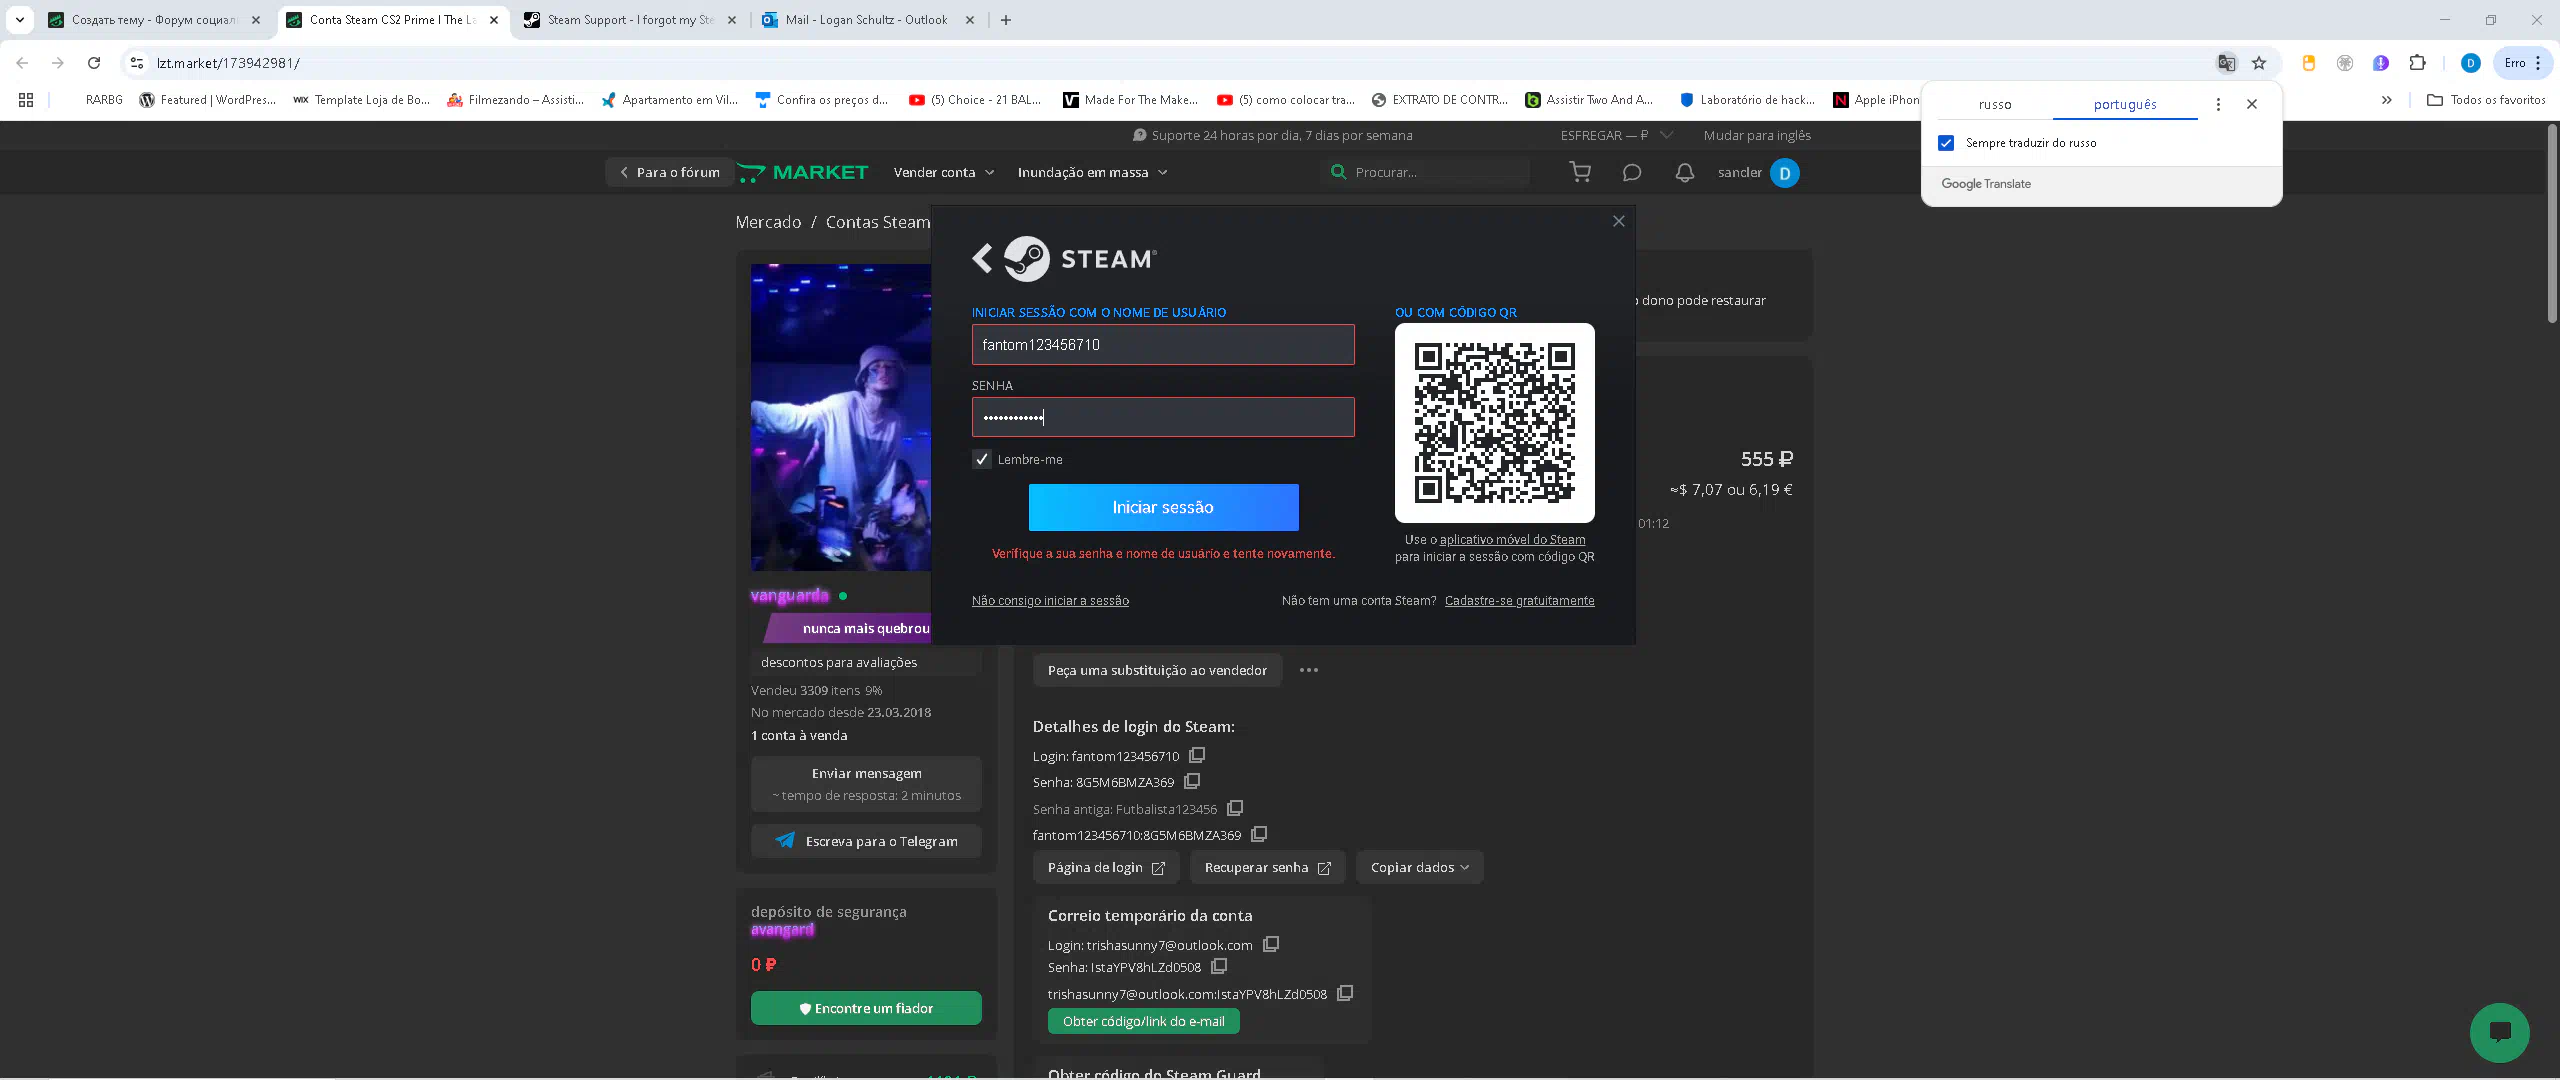Click the Contas Steam breadcrumb
The height and width of the screenshot is (1080, 2560).
[877, 222]
